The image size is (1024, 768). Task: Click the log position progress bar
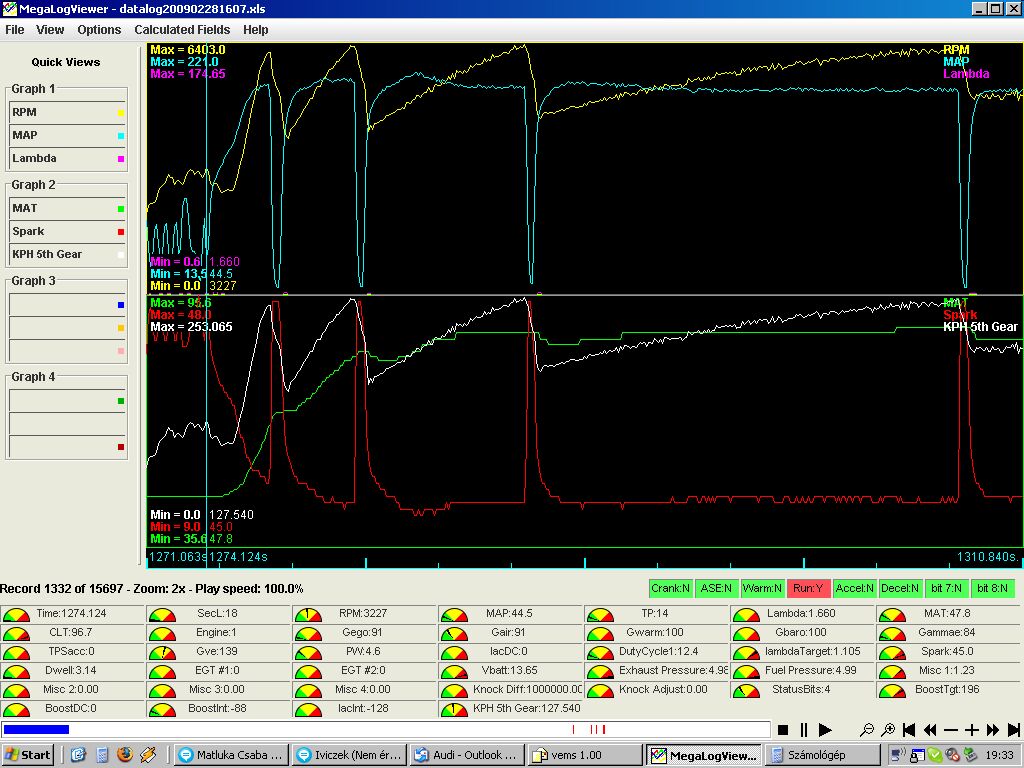[x=385, y=730]
